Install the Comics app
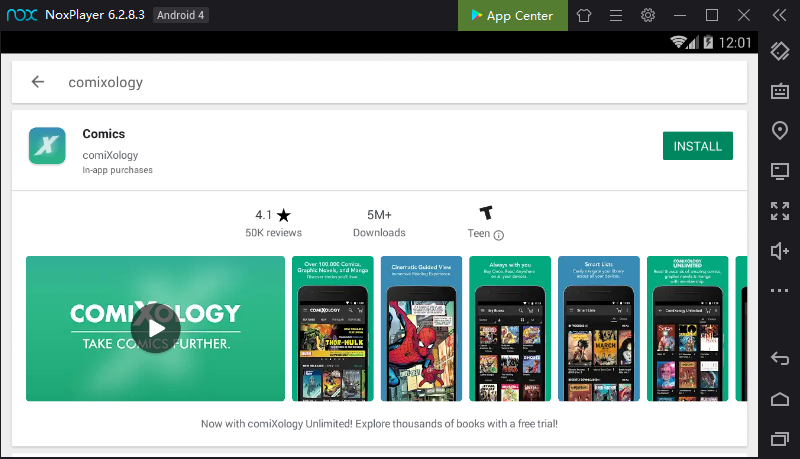The width and height of the screenshot is (800, 459). 697,146
